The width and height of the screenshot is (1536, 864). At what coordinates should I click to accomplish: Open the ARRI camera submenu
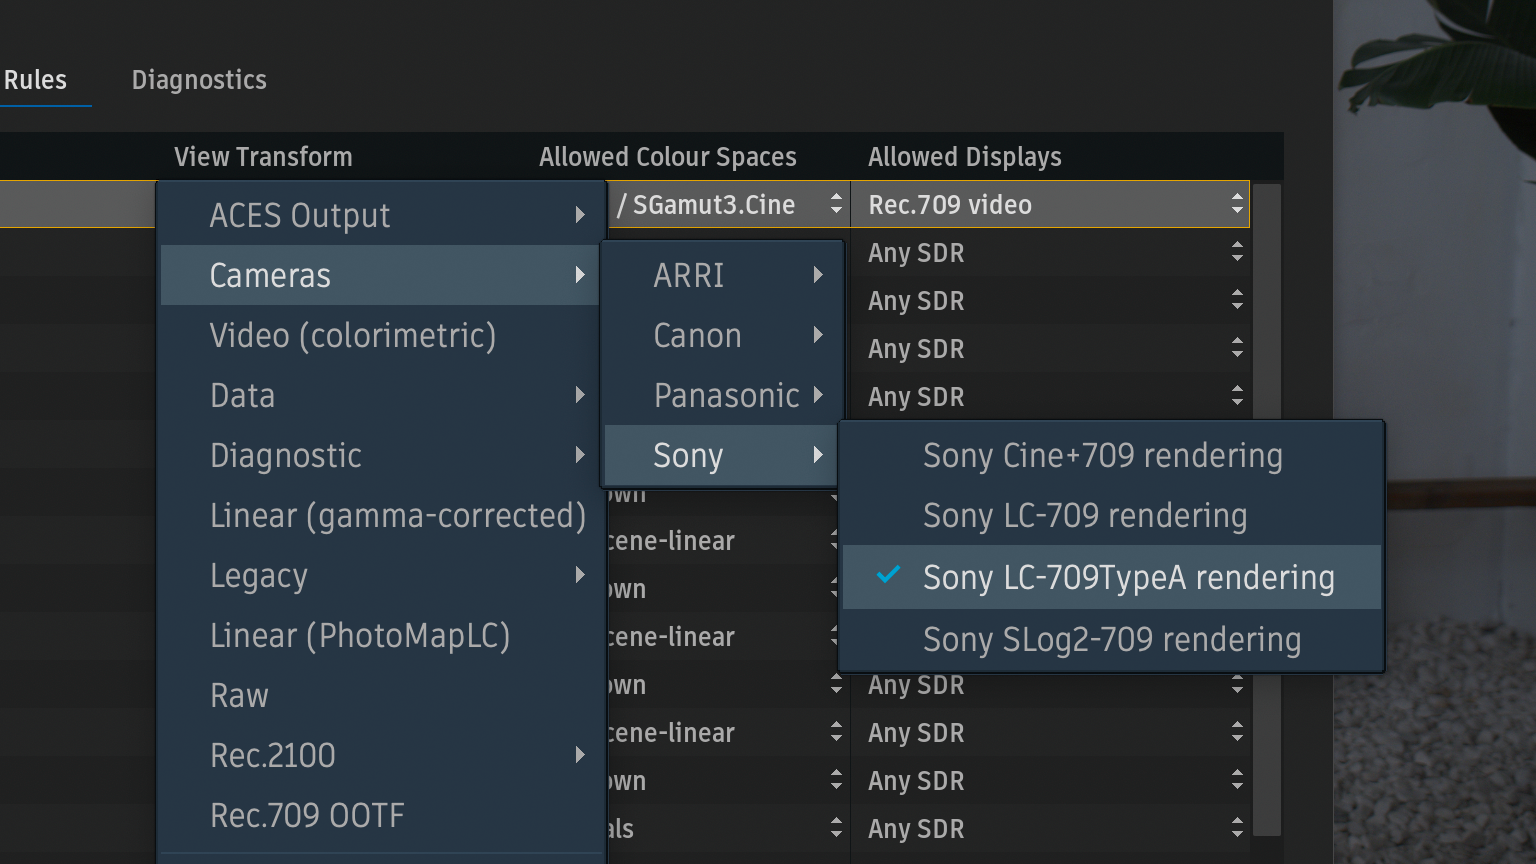click(x=721, y=275)
